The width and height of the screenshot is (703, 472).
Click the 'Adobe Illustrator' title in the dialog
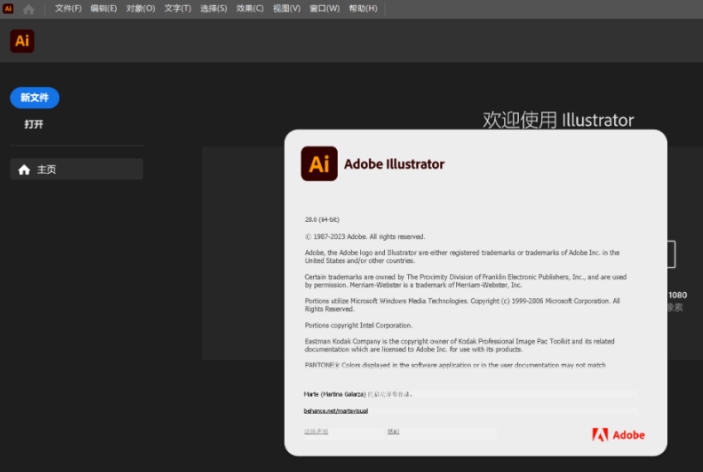(394, 164)
